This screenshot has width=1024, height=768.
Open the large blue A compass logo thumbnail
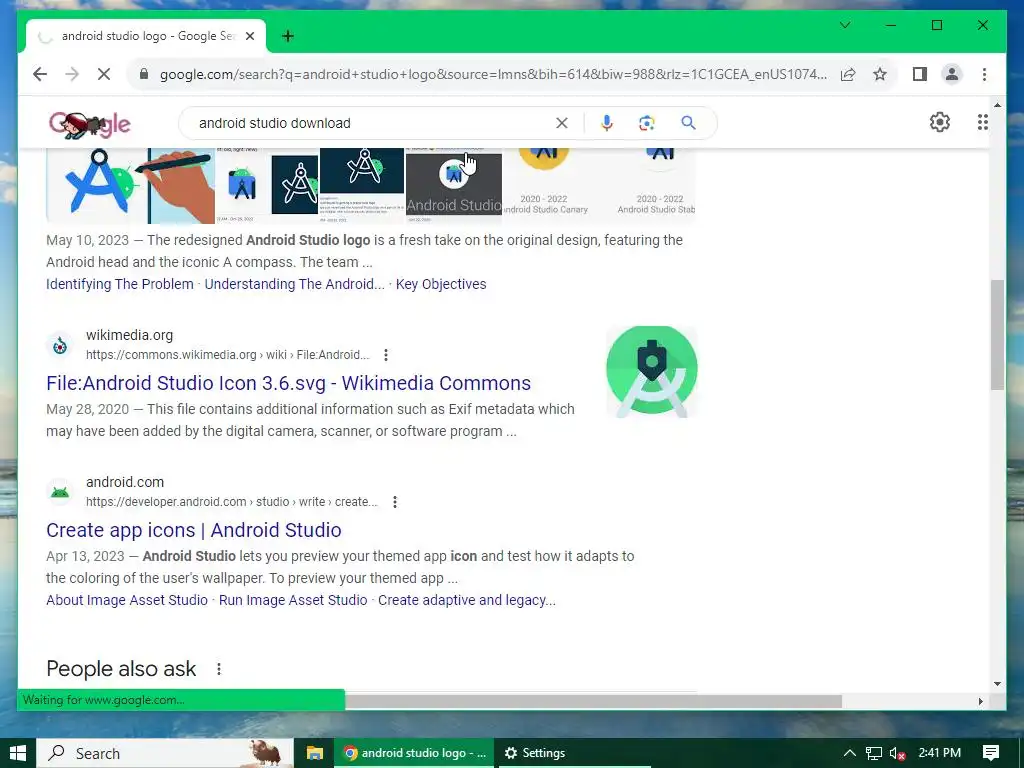(97, 185)
